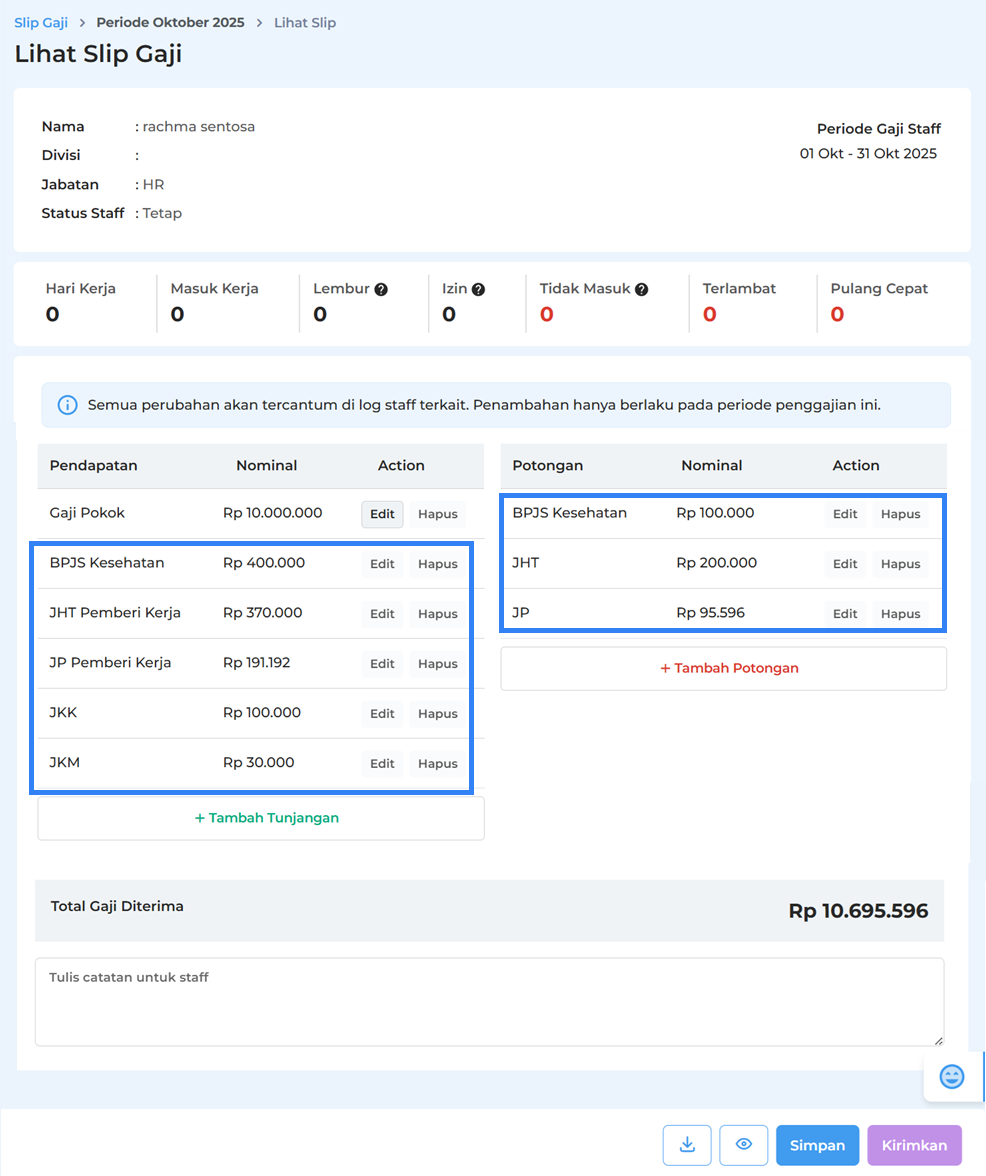Delete the JKM income row
986x1176 pixels.
(437, 764)
